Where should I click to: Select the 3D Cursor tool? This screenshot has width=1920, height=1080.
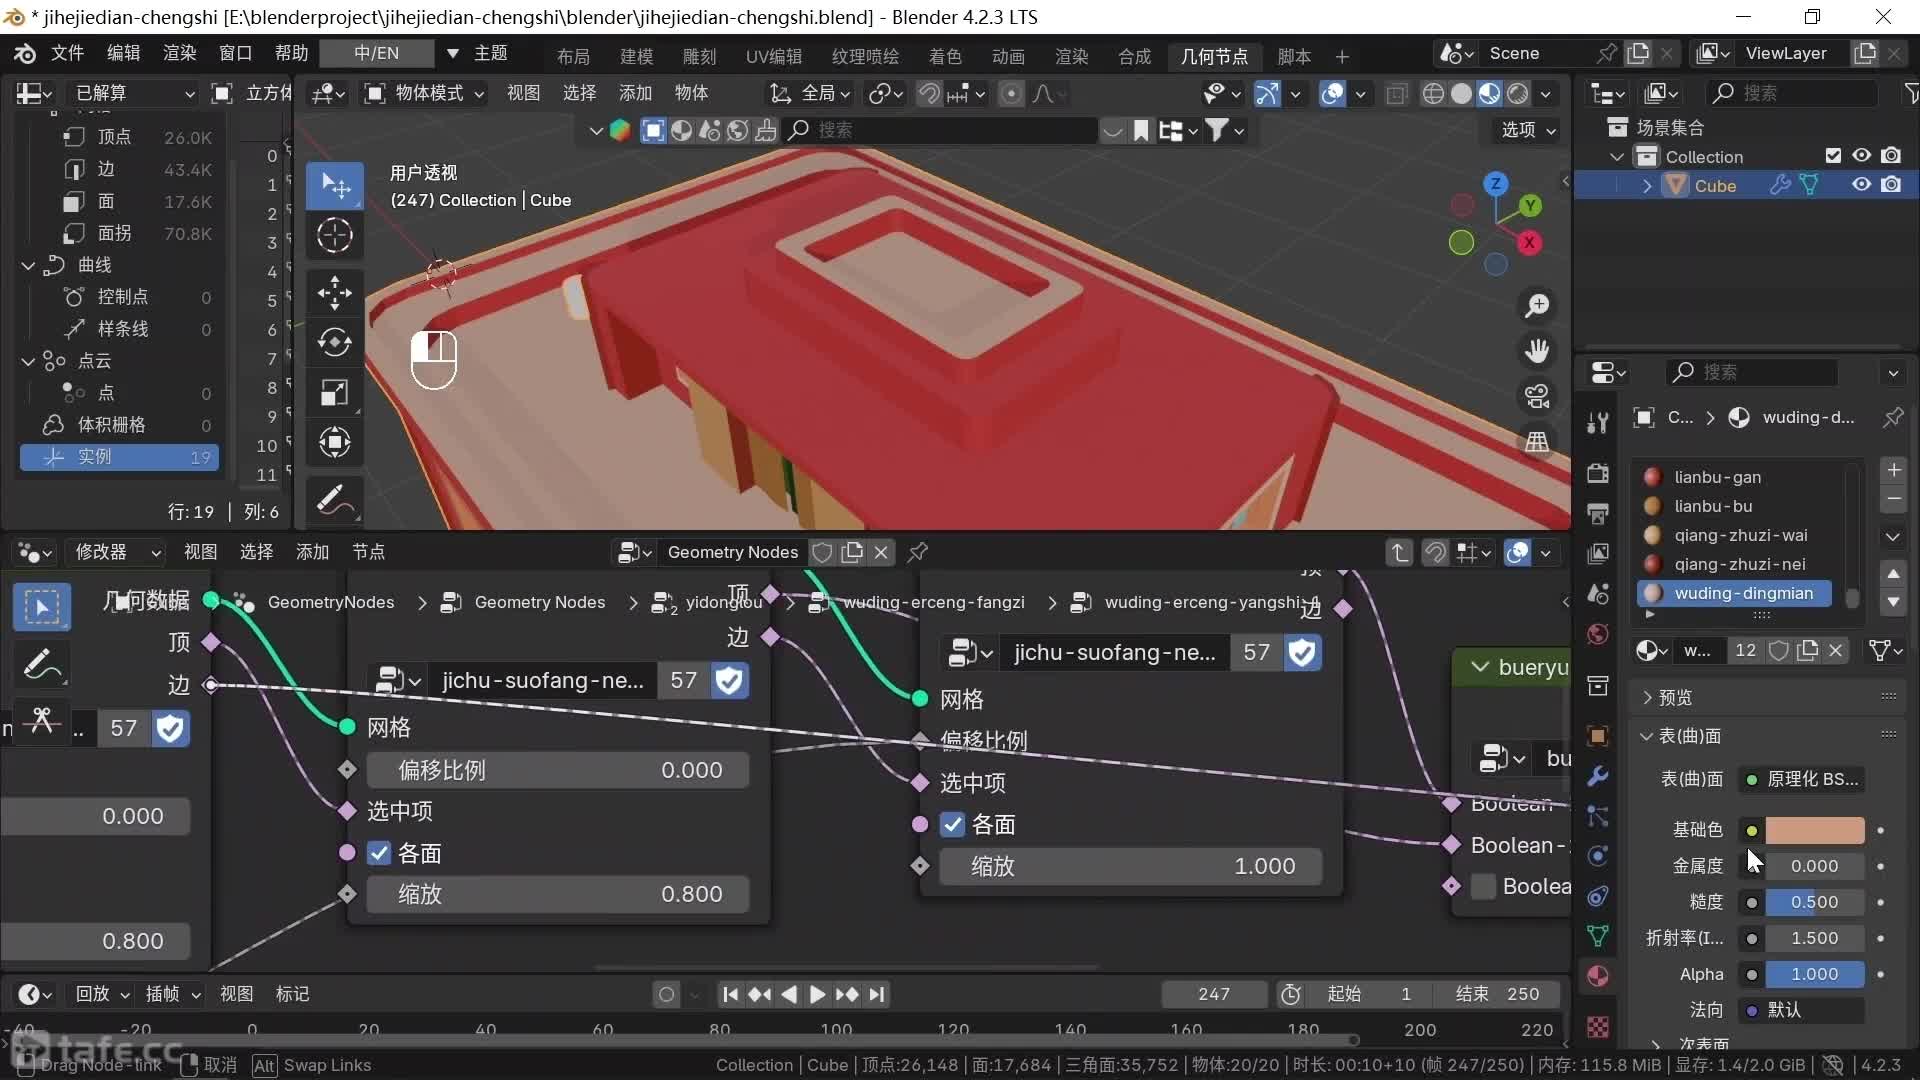[x=334, y=236]
